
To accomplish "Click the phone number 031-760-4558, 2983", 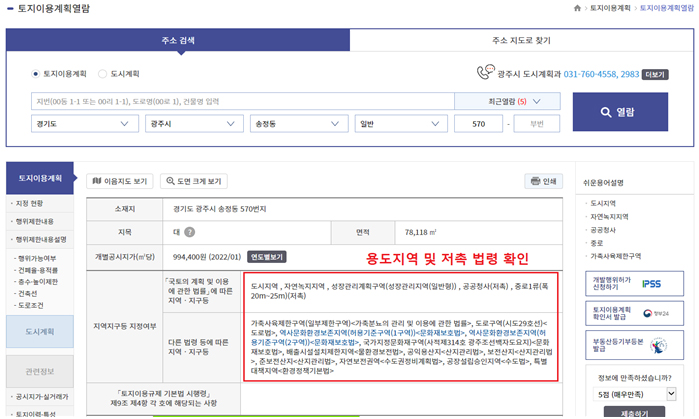I will (601, 74).
